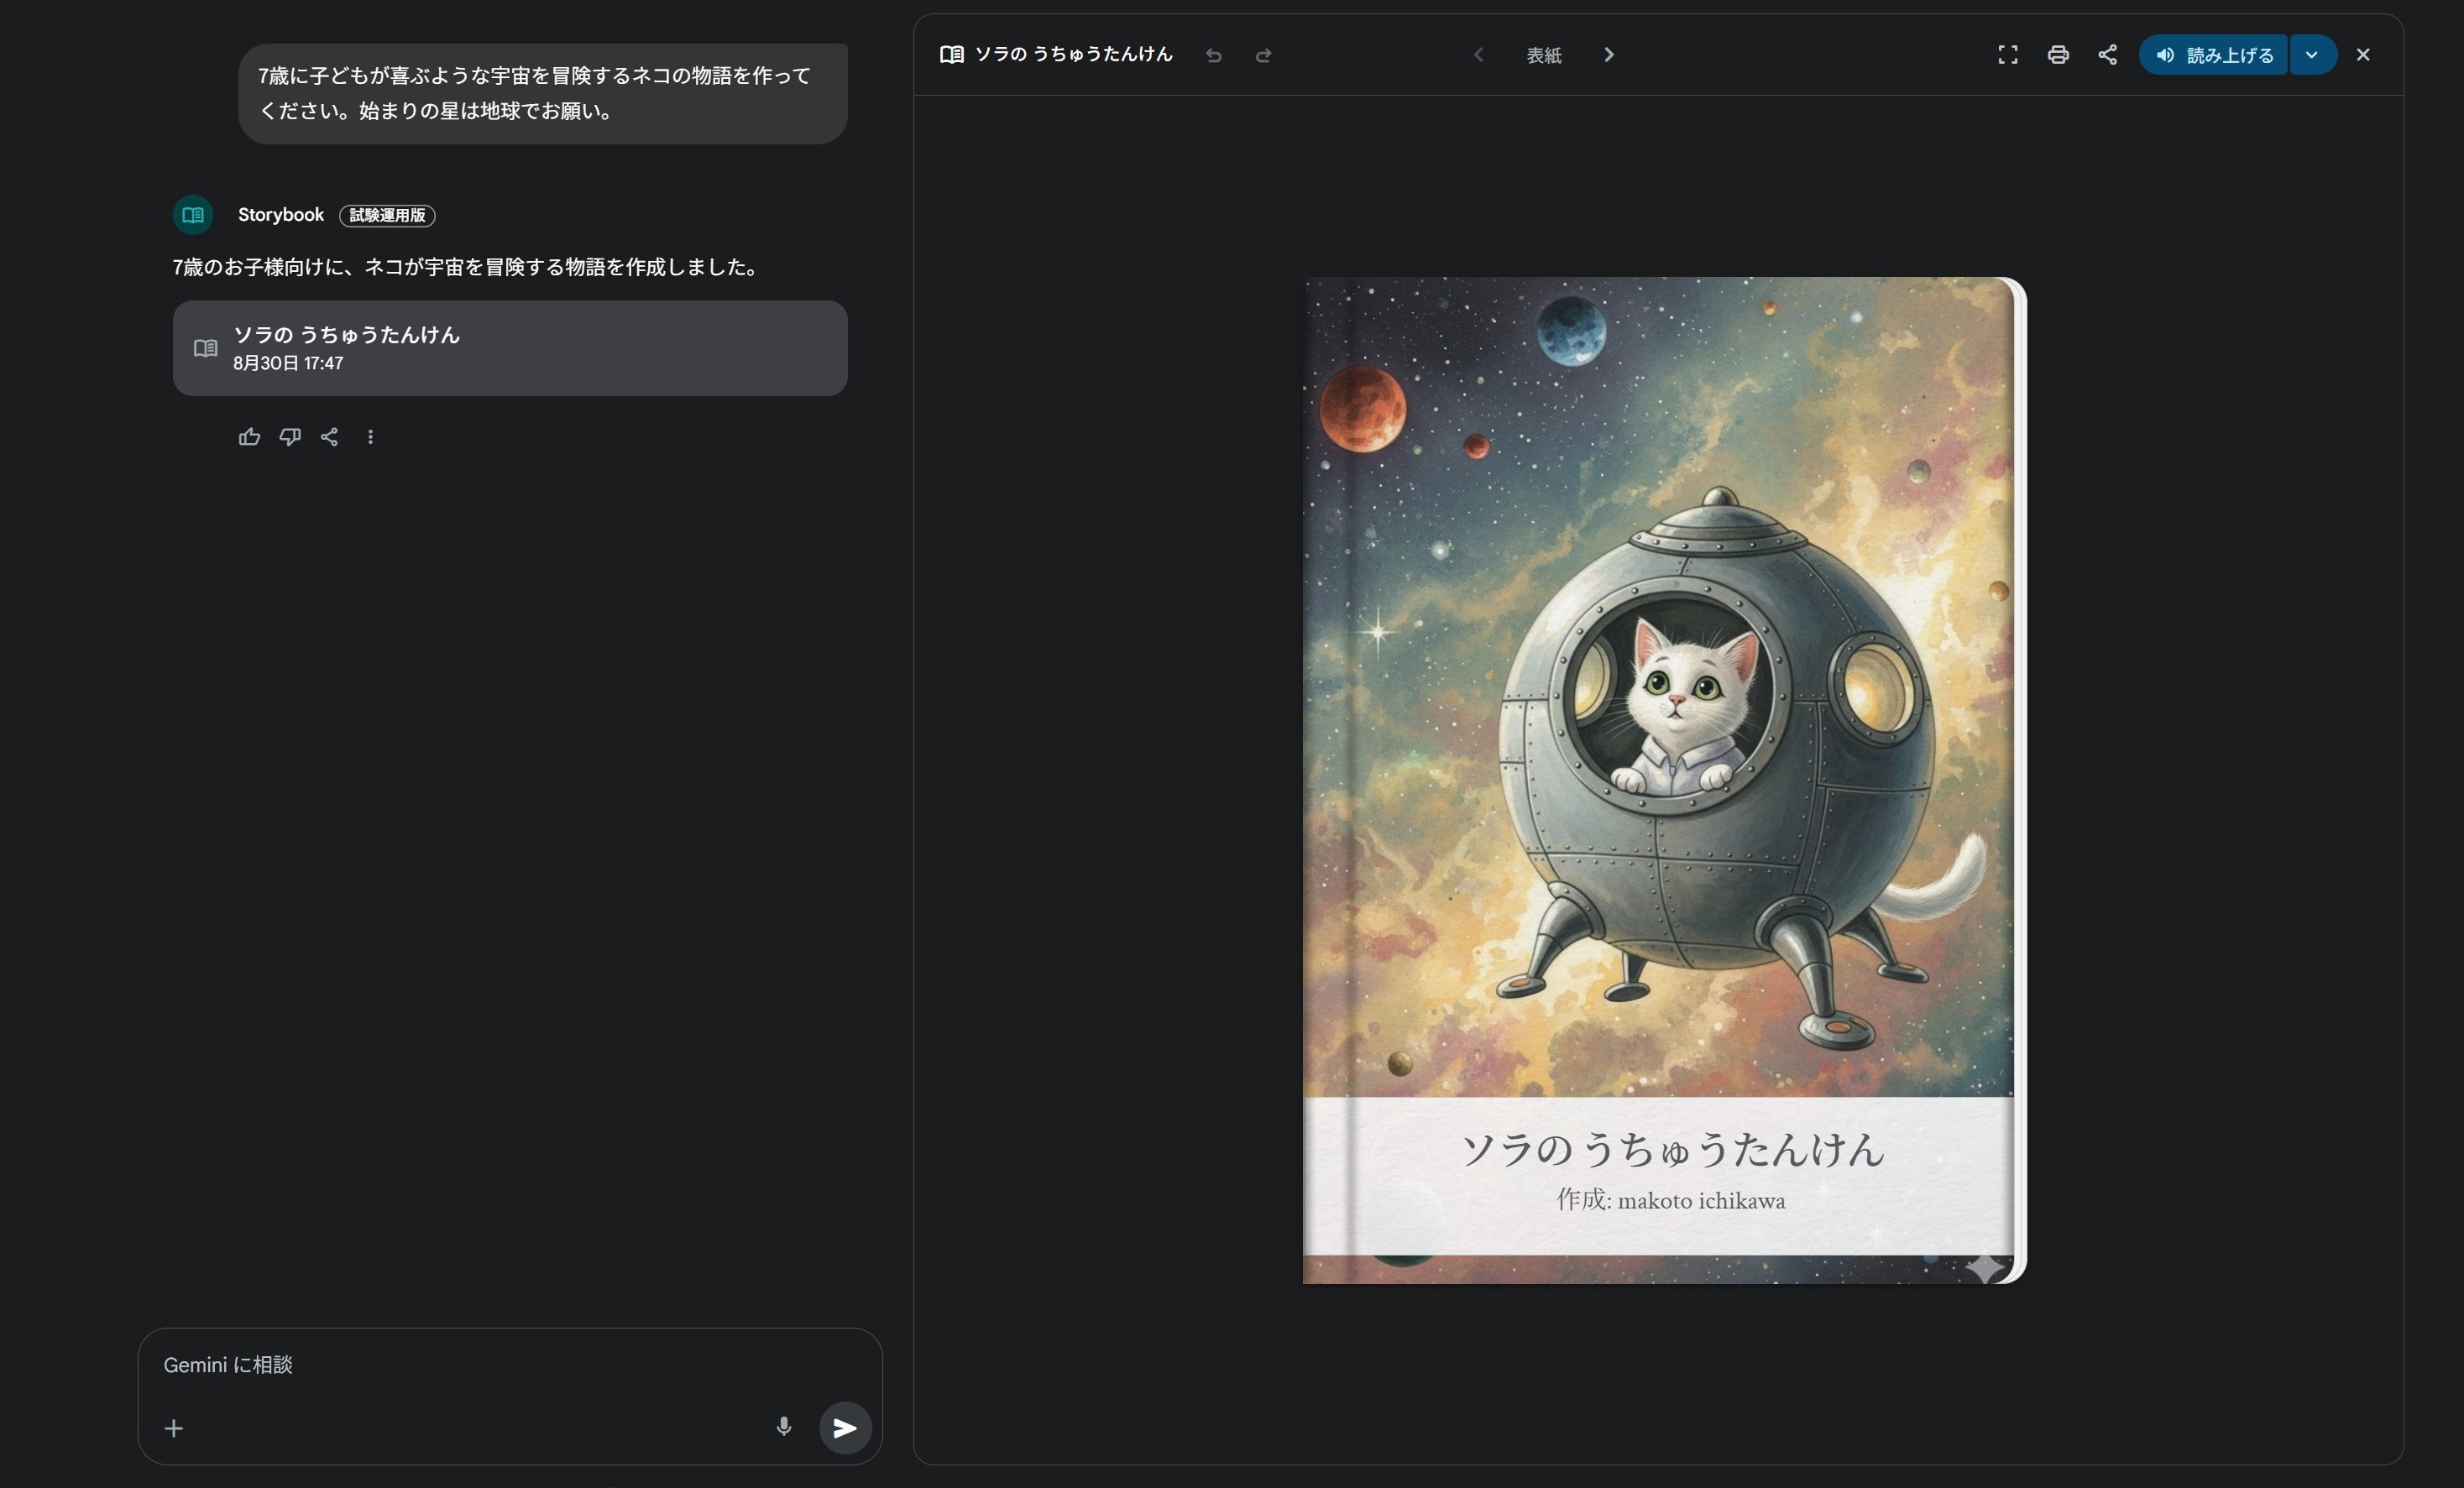Click the fullscreen icon in storybook toolbar
This screenshot has width=2464, height=1488.
point(2007,55)
